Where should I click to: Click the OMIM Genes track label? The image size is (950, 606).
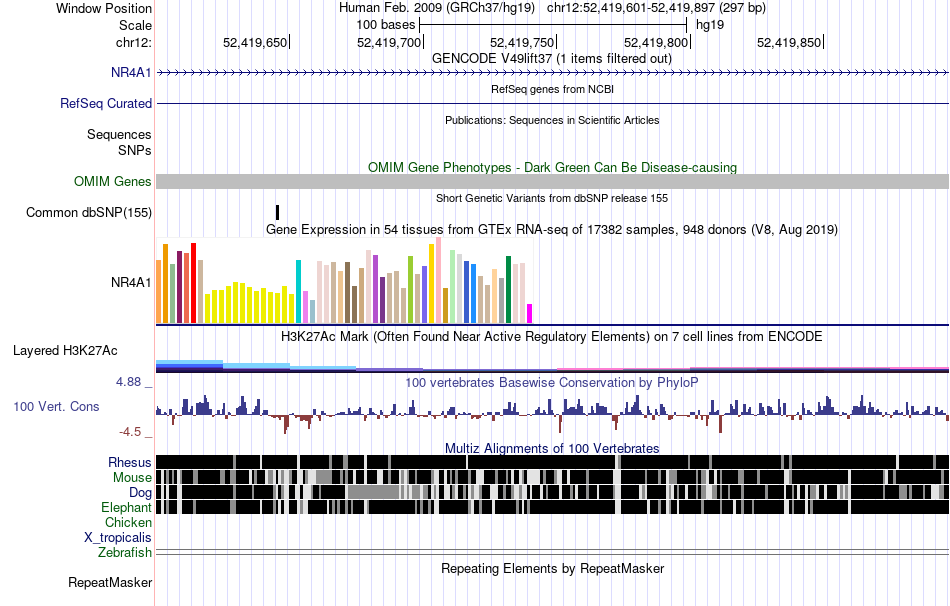[x=113, y=181]
